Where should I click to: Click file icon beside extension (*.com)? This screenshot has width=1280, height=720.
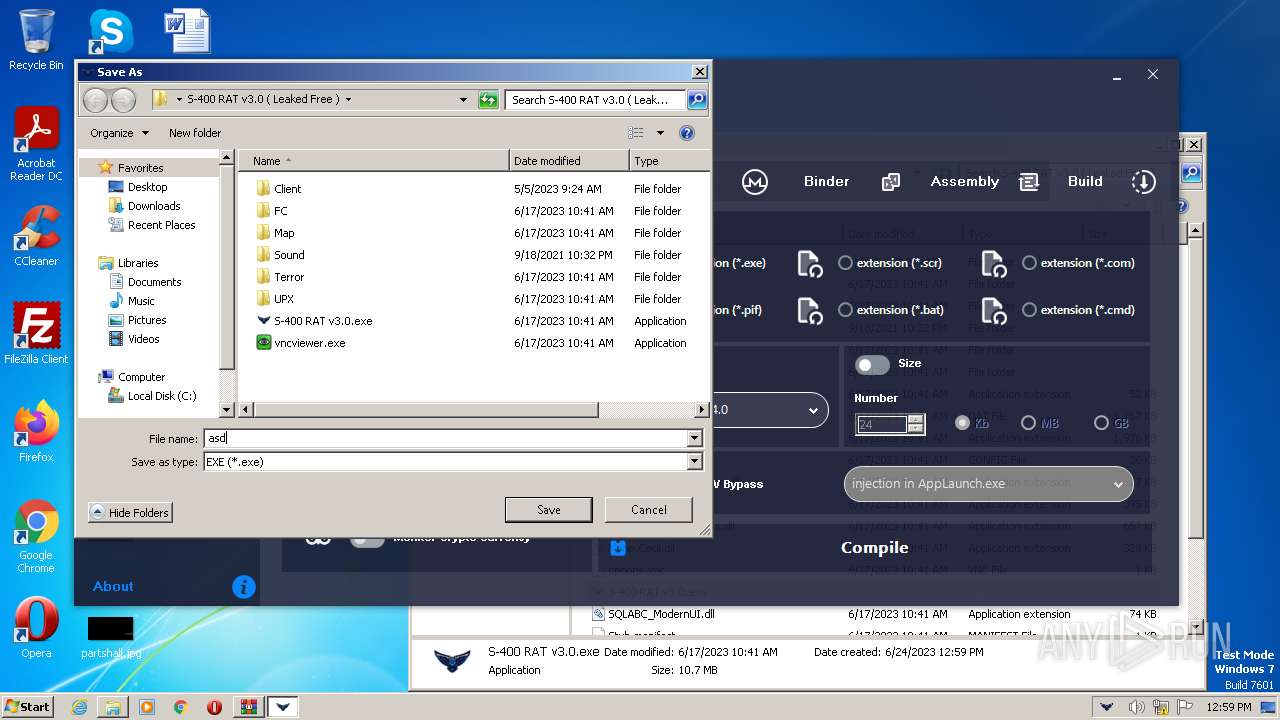(x=993, y=264)
